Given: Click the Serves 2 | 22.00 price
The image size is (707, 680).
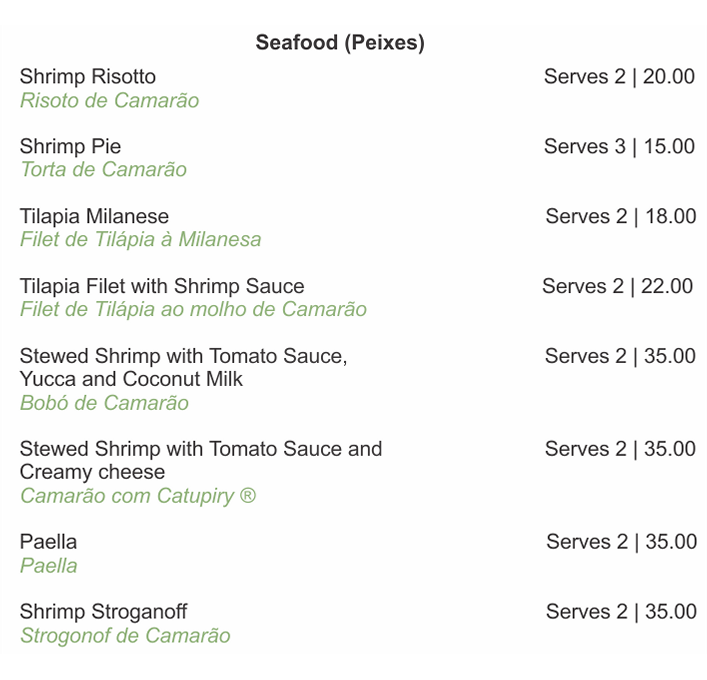Looking at the screenshot, I should [x=617, y=287].
